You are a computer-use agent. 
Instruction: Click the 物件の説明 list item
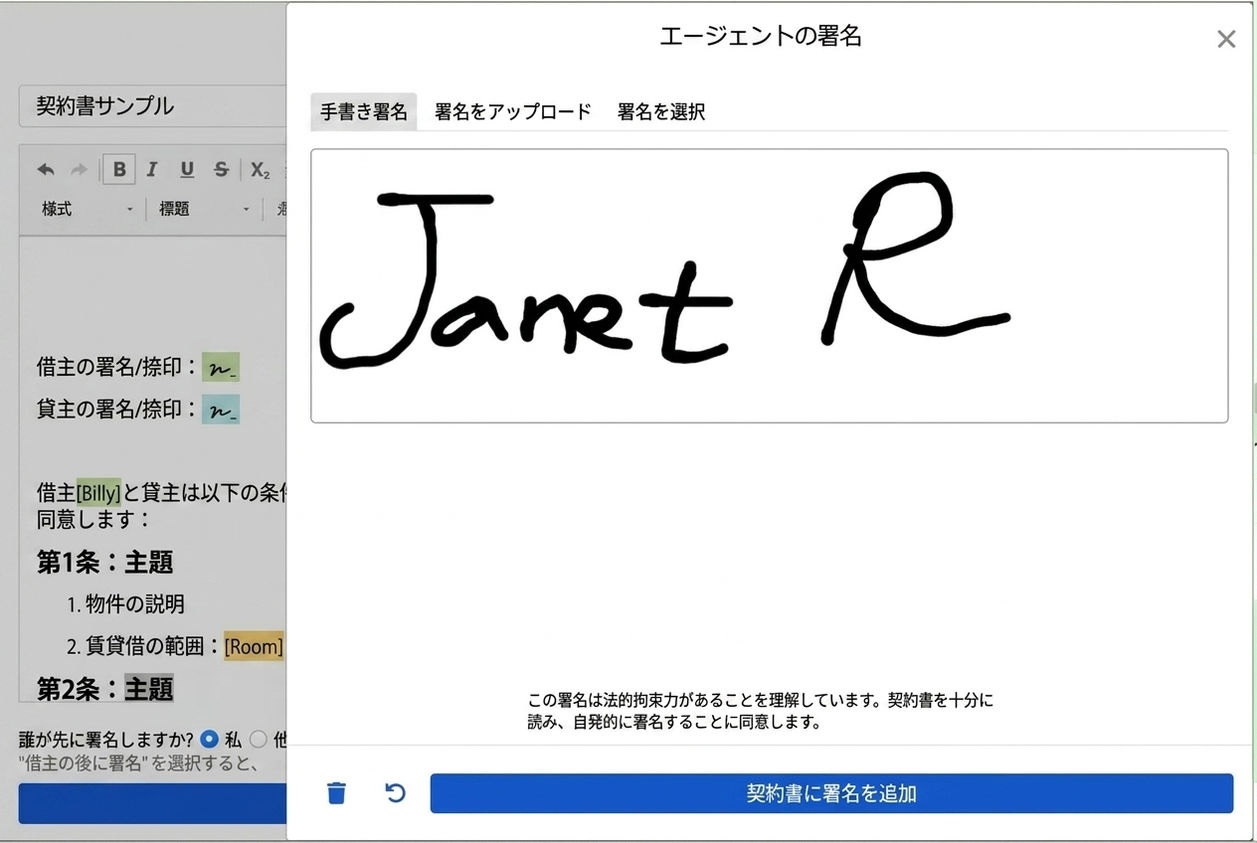pos(134,604)
